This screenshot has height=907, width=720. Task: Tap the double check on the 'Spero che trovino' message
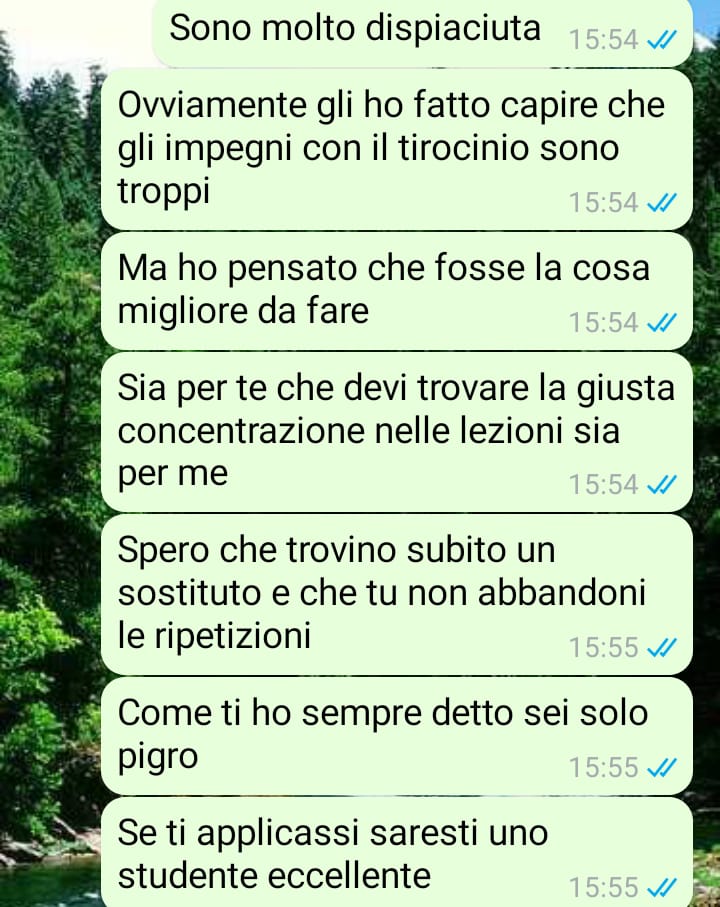[x=662, y=647]
